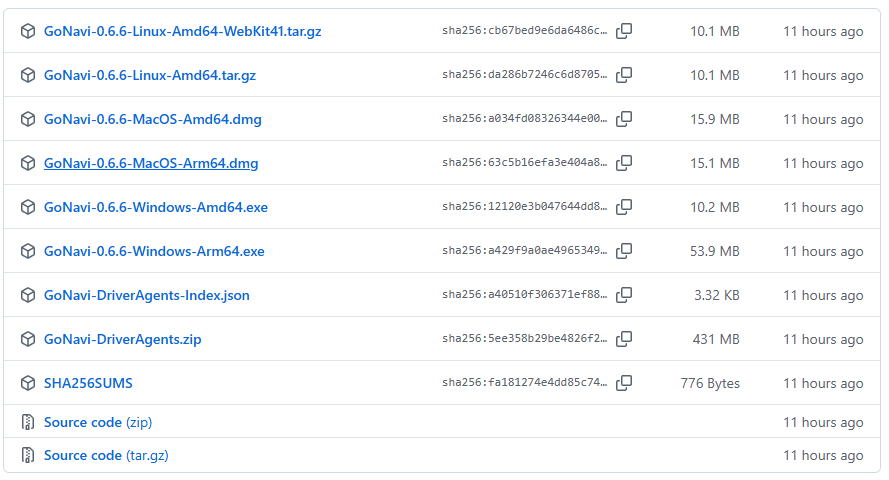This screenshot has width=889, height=480.
Task: Copy hash for Windows-Arm64.exe asset
Action: pos(624,251)
